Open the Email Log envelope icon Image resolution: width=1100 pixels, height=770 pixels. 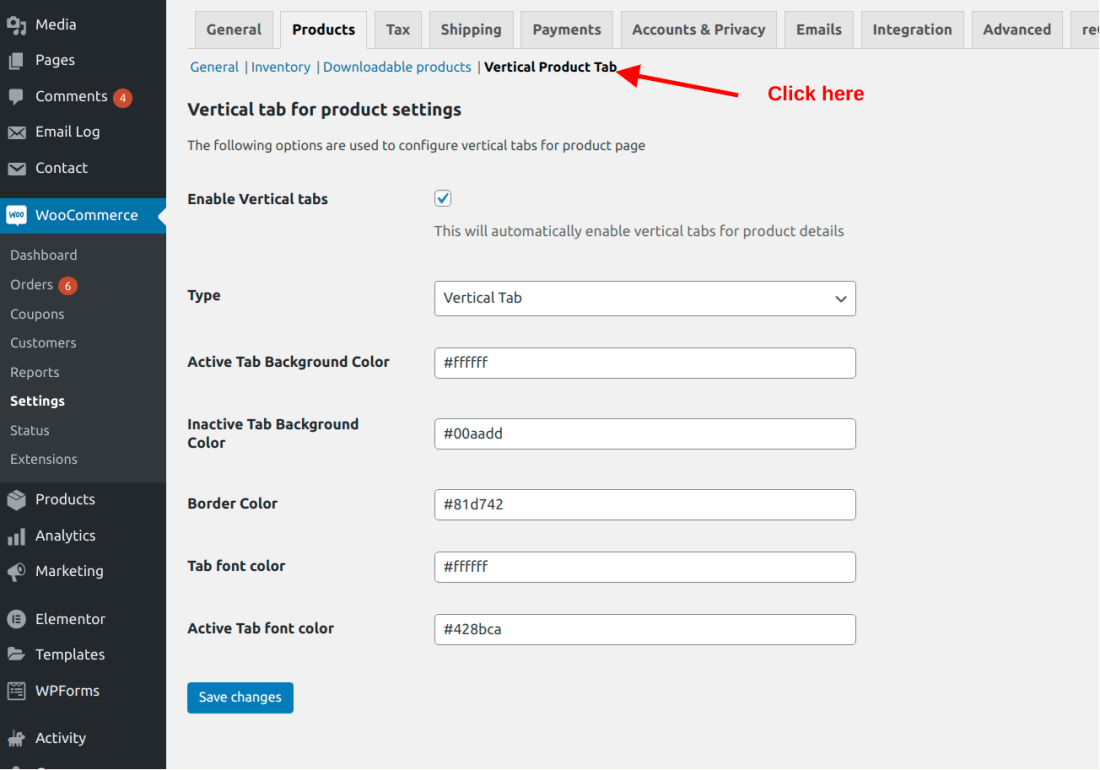pyautogui.click(x=18, y=131)
